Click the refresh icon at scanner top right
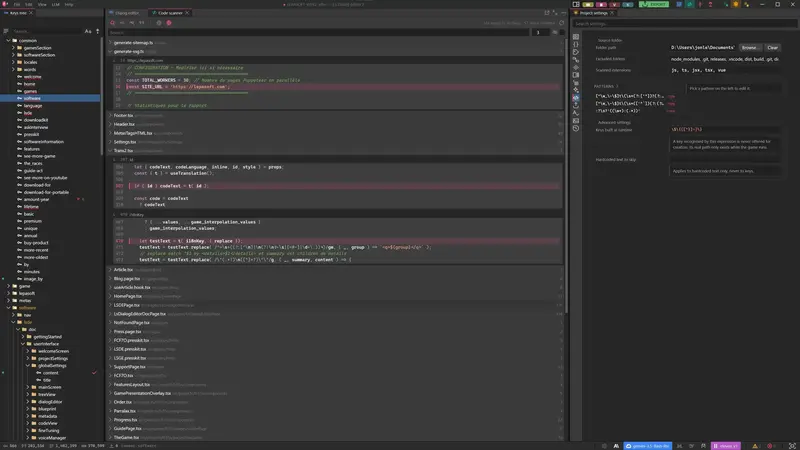800x450 pixels. (x=562, y=22)
